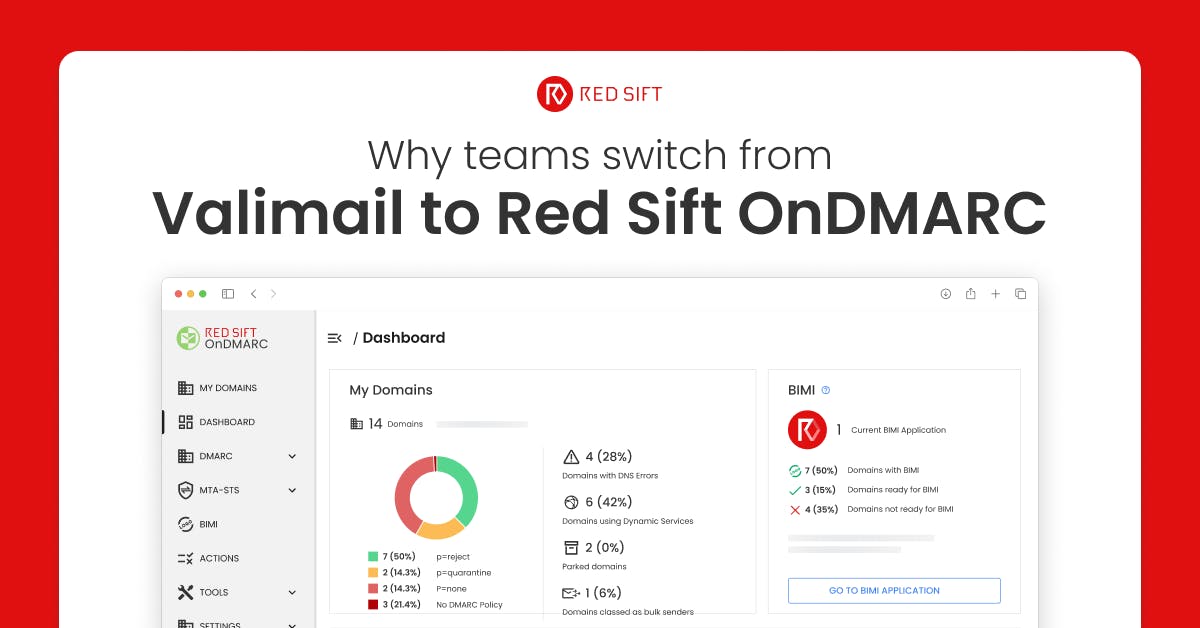
Task: Open the Settings entry in the sidebar
Action: pos(186,624)
